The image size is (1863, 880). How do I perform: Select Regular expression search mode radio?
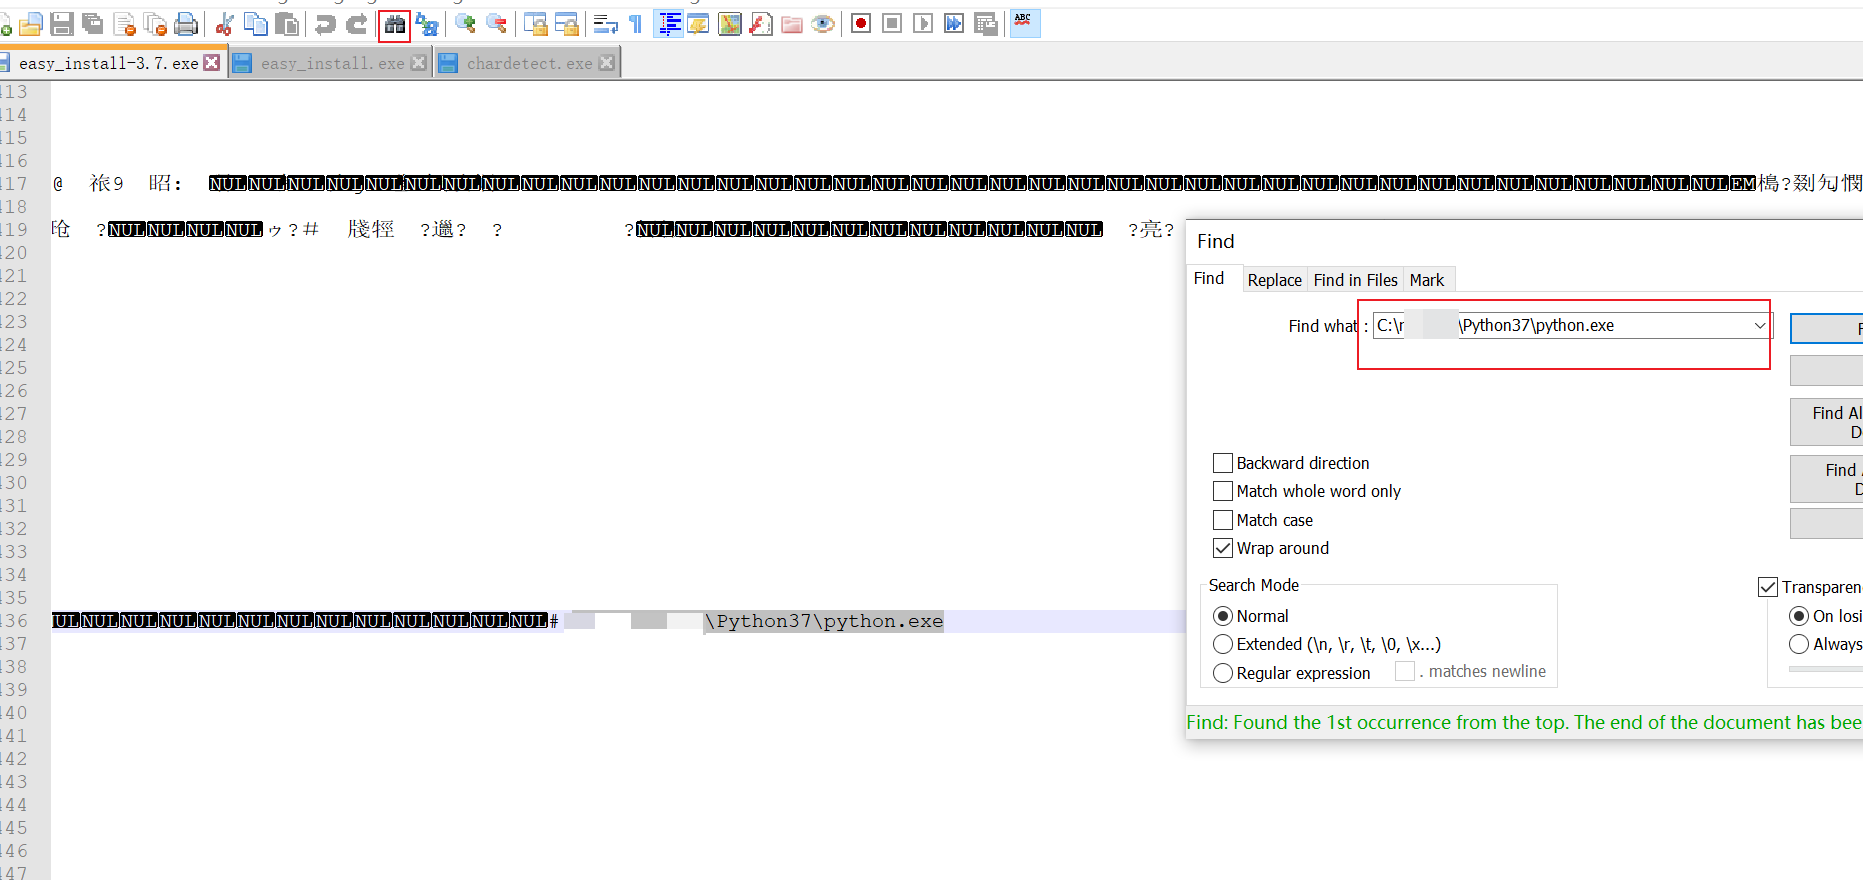[1222, 673]
